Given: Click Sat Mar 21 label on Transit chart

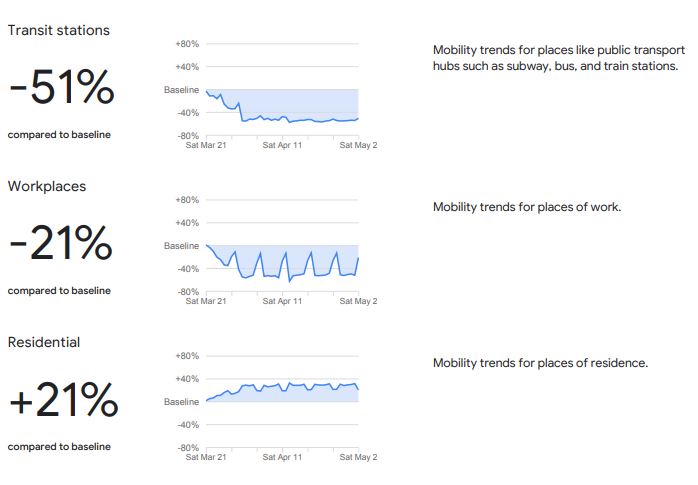Looking at the screenshot, I should (x=206, y=145).
